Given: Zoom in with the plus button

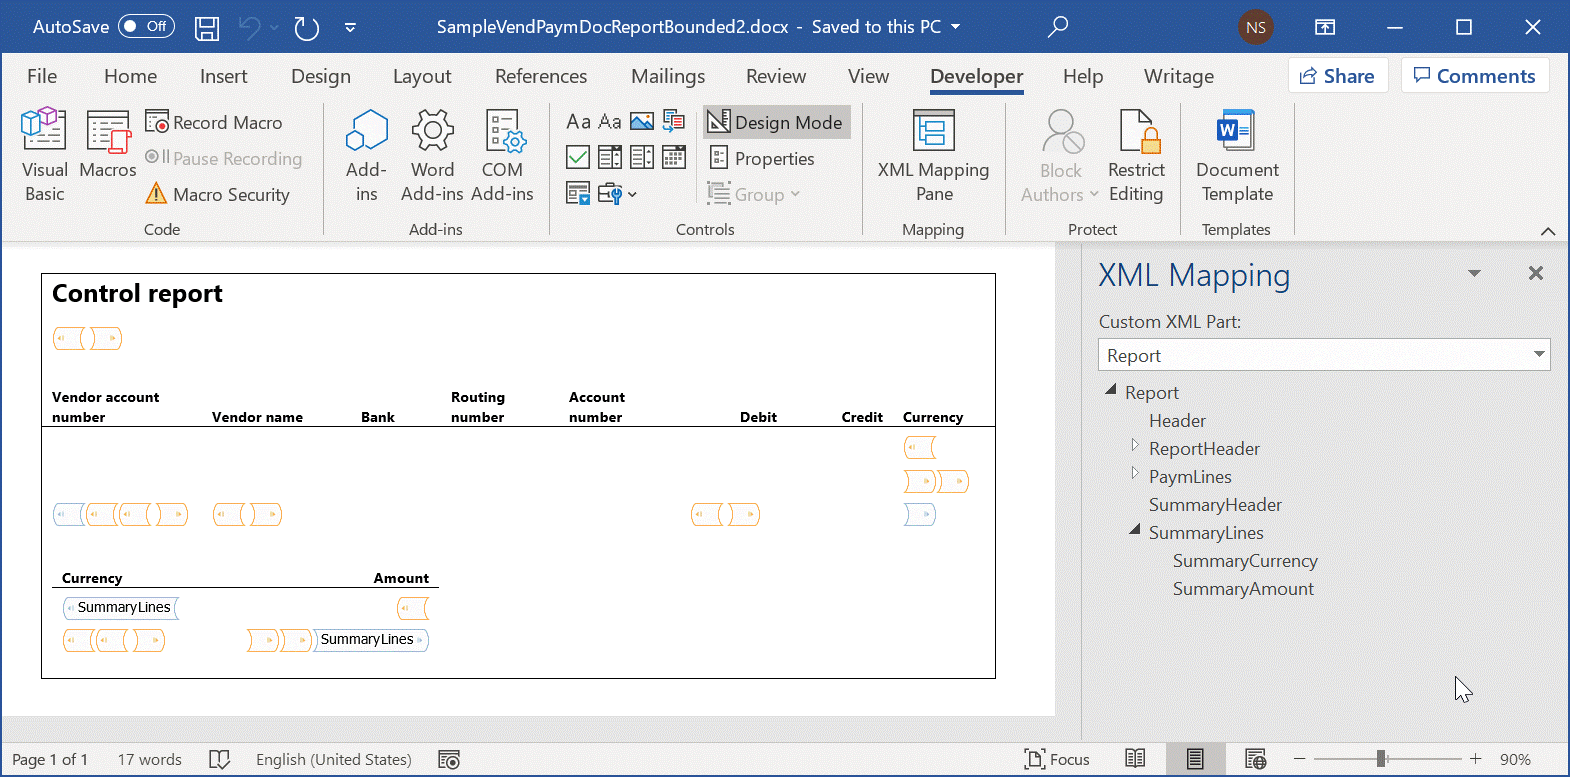Looking at the screenshot, I should [x=1475, y=759].
